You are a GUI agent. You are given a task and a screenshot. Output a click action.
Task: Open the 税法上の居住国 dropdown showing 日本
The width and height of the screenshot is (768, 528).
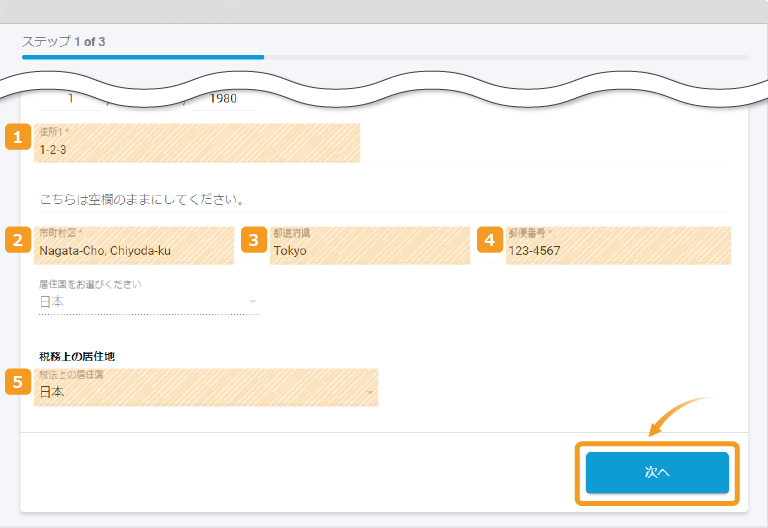pos(206,387)
